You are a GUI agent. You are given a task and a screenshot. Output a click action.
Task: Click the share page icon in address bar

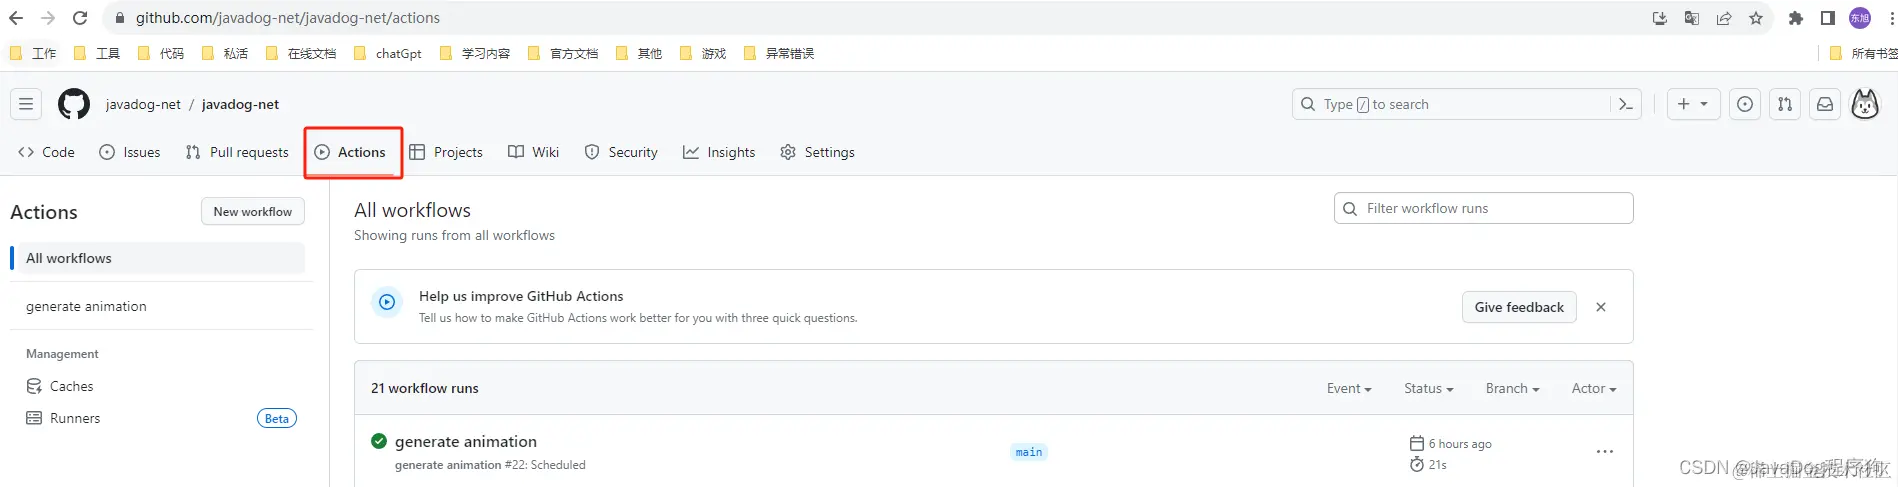pos(1724,18)
